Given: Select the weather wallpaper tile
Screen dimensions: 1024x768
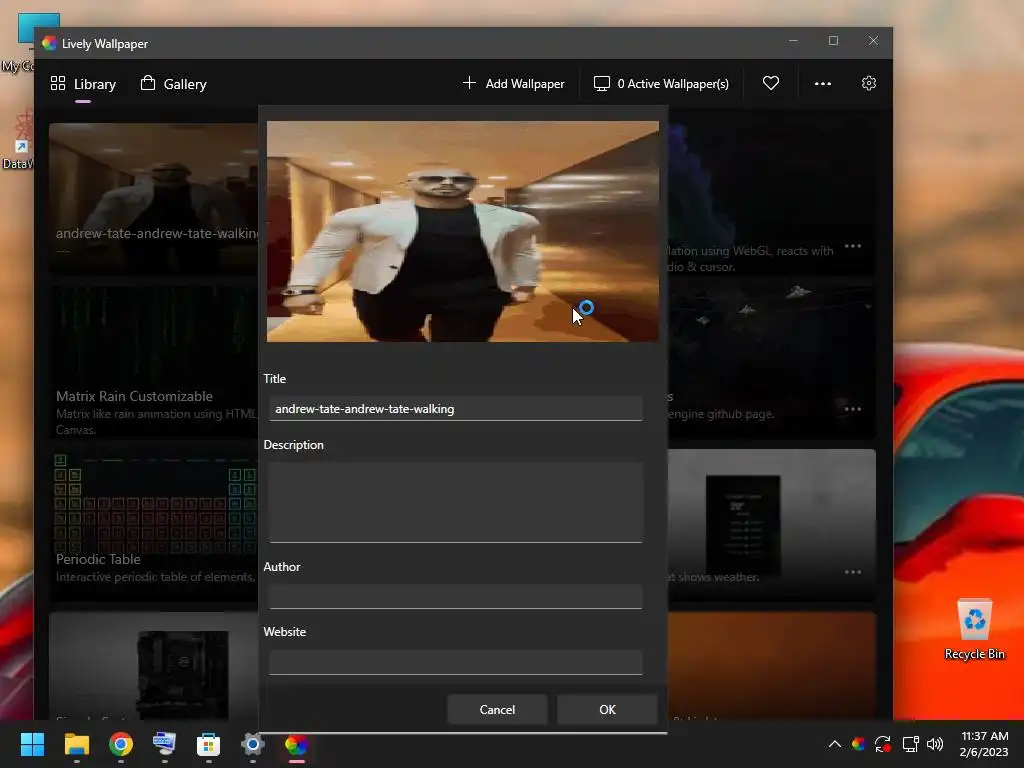Looking at the screenshot, I should [x=771, y=526].
